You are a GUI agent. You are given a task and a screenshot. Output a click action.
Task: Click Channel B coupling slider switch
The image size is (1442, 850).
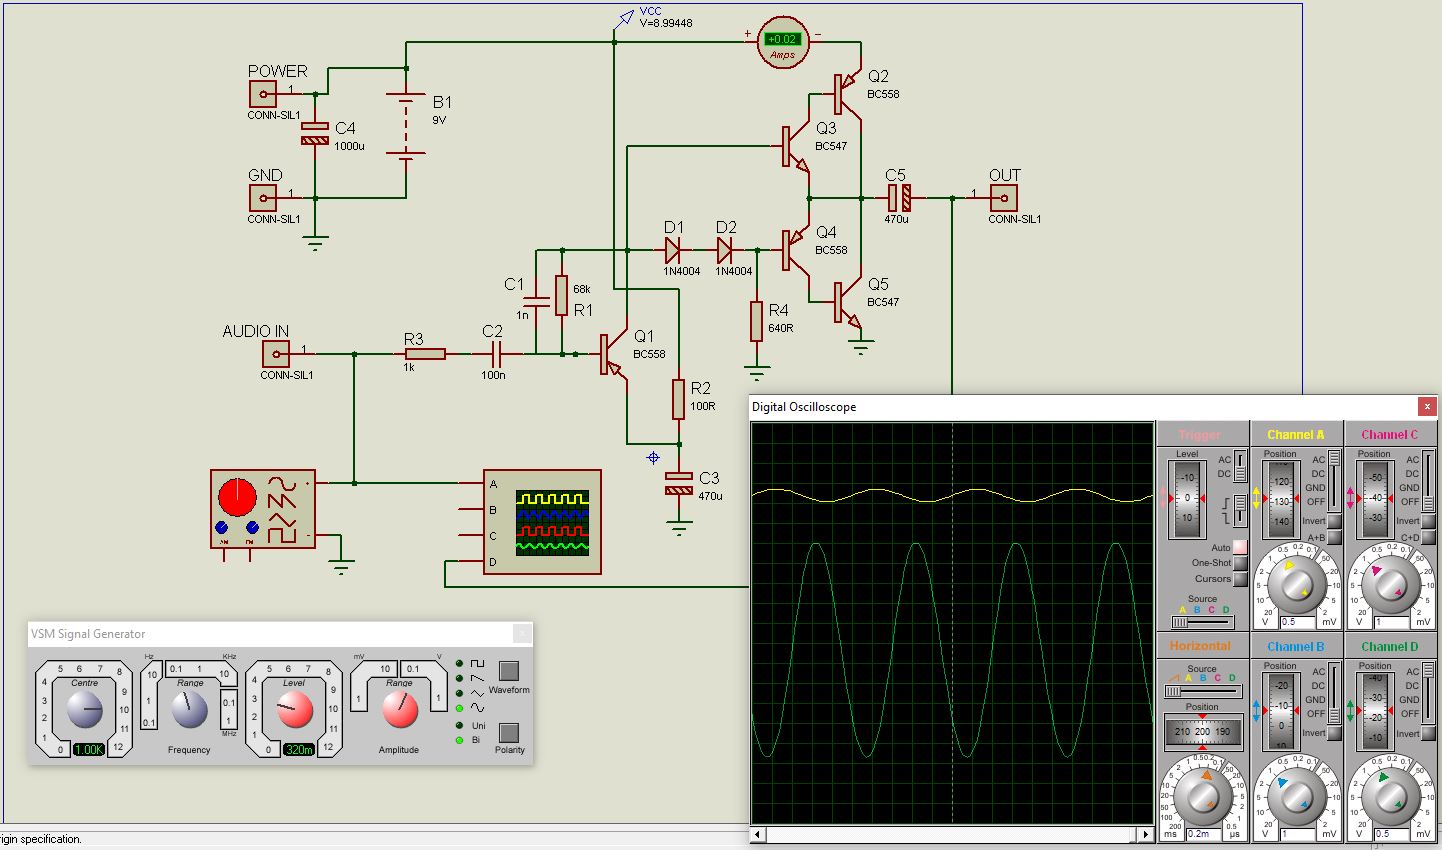(x=1333, y=693)
